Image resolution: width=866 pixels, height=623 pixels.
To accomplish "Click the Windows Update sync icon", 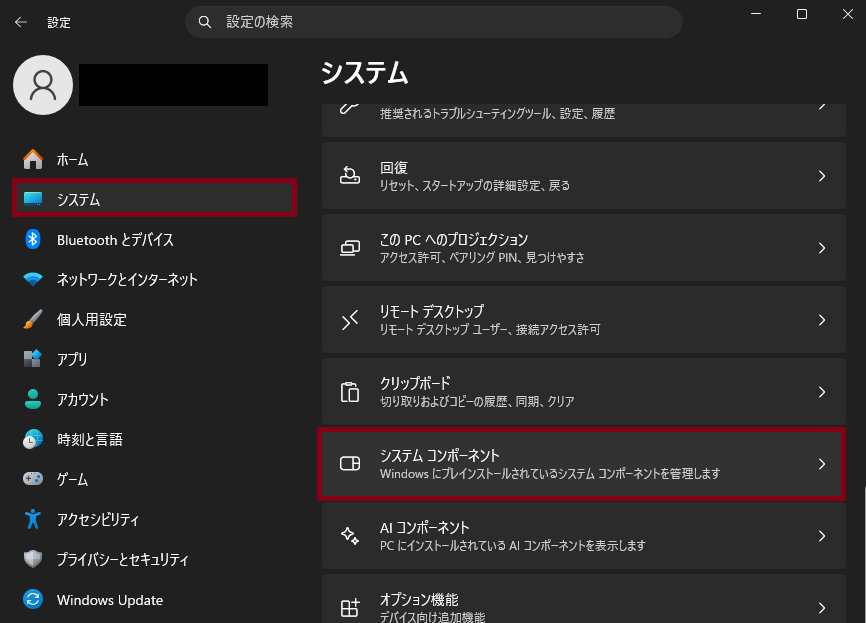I will tap(33, 600).
